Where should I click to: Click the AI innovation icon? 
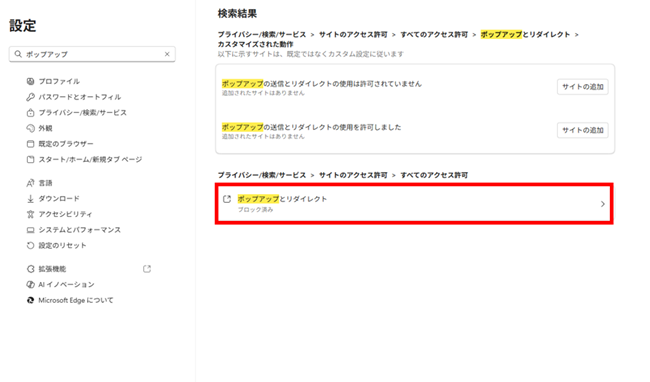click(x=30, y=285)
